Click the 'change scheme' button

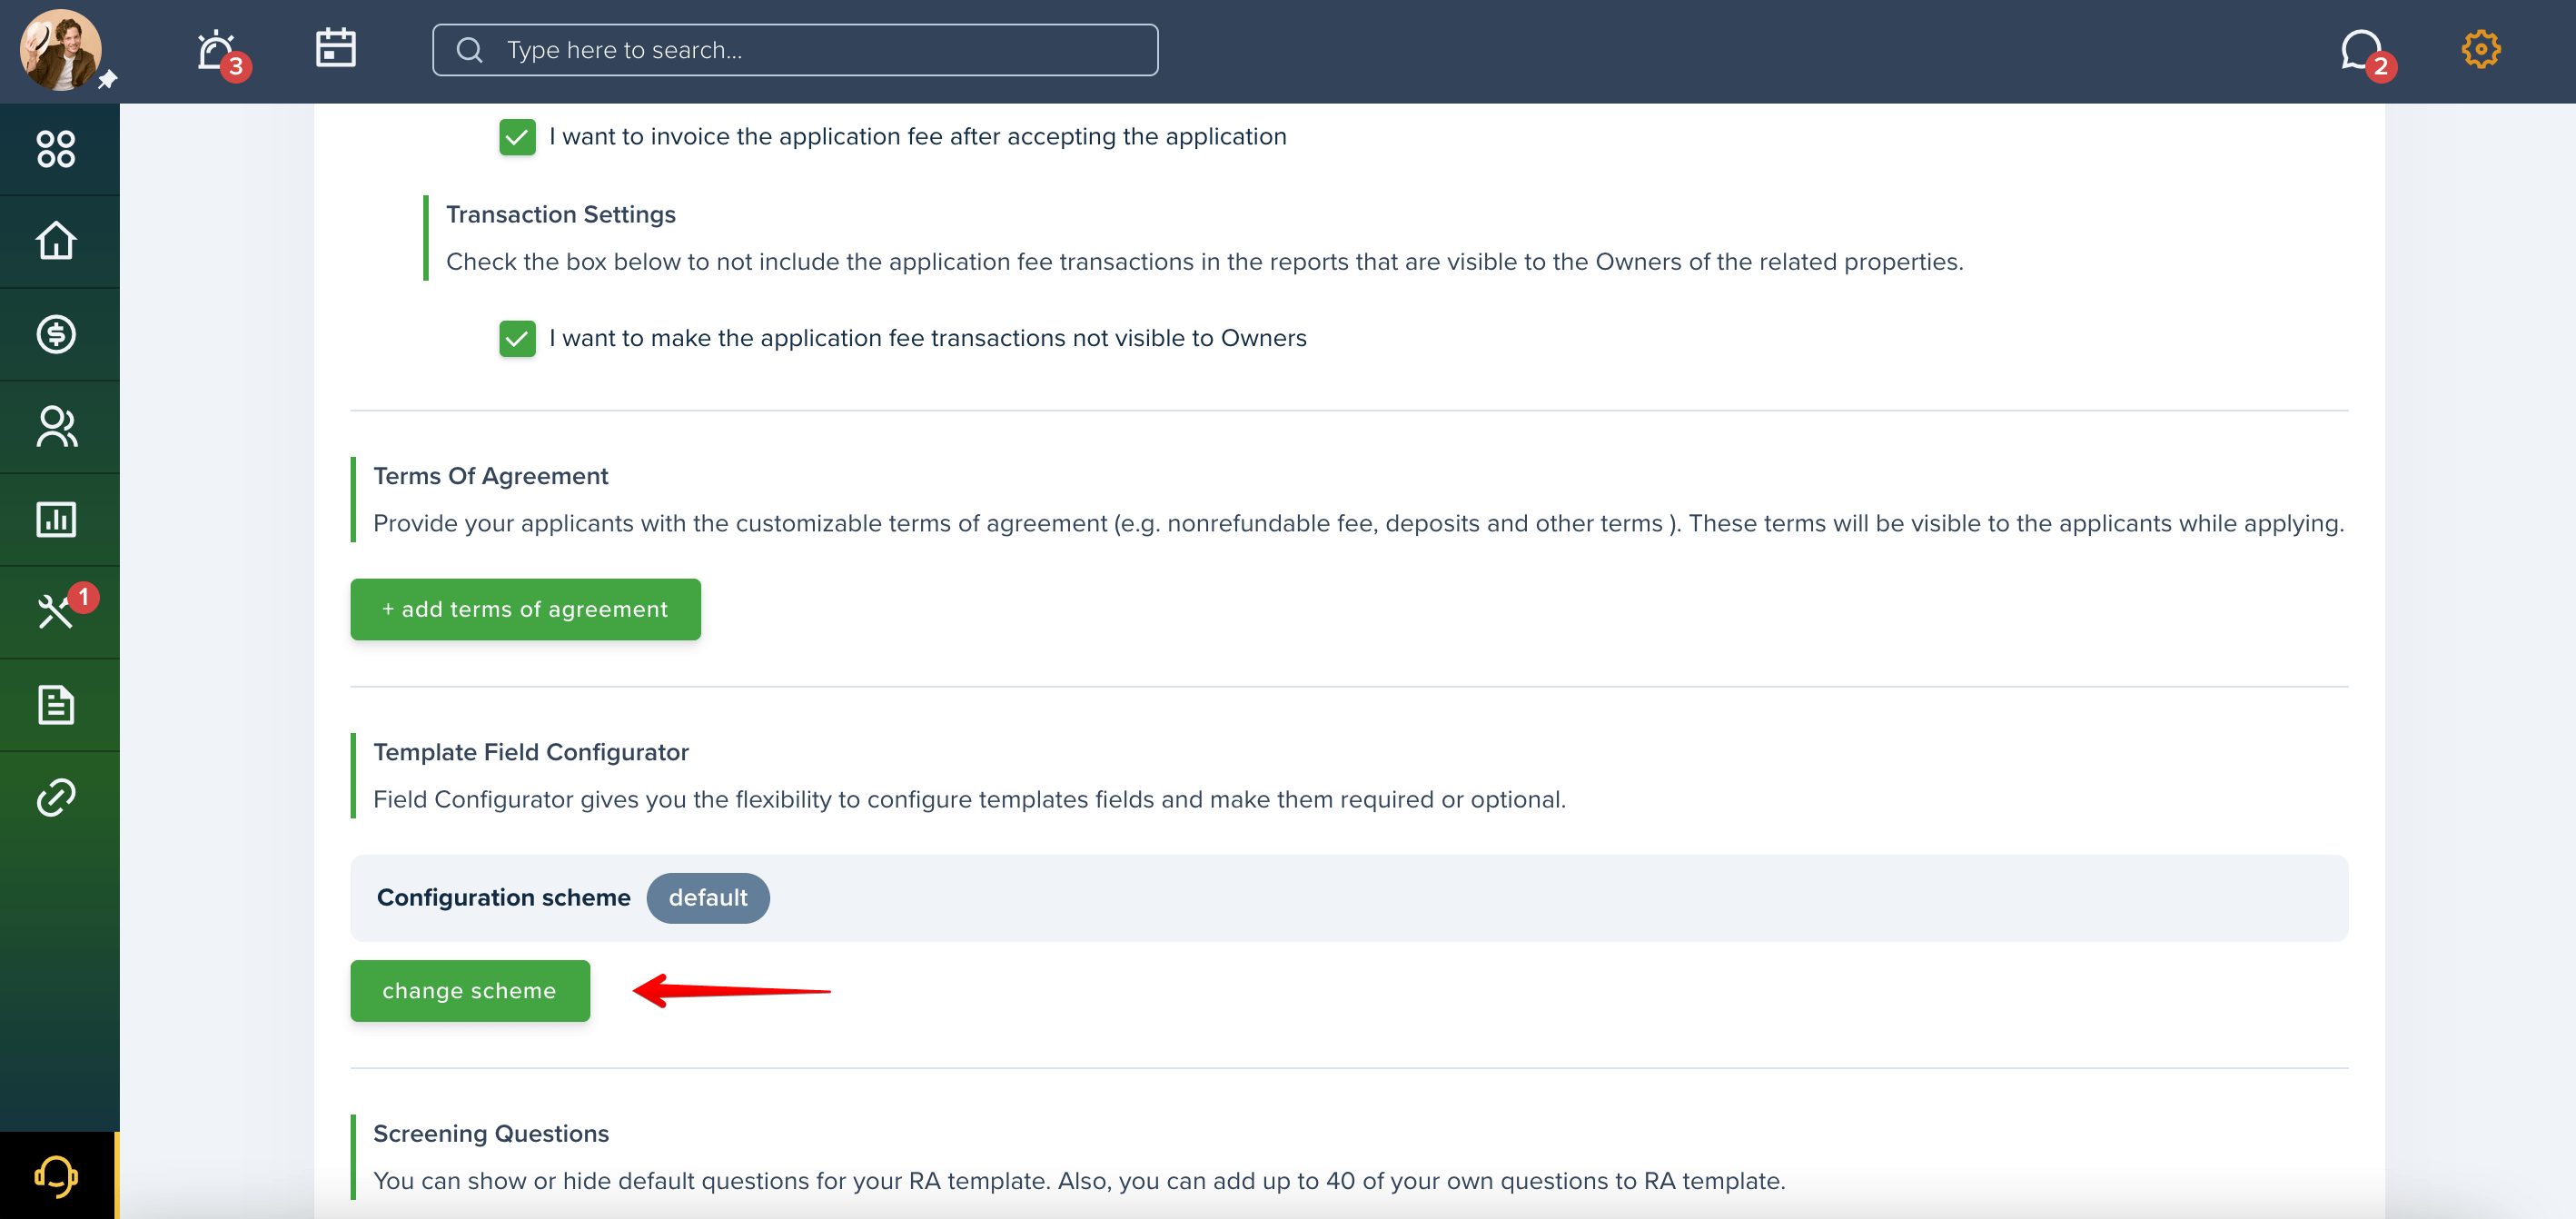coord(470,991)
